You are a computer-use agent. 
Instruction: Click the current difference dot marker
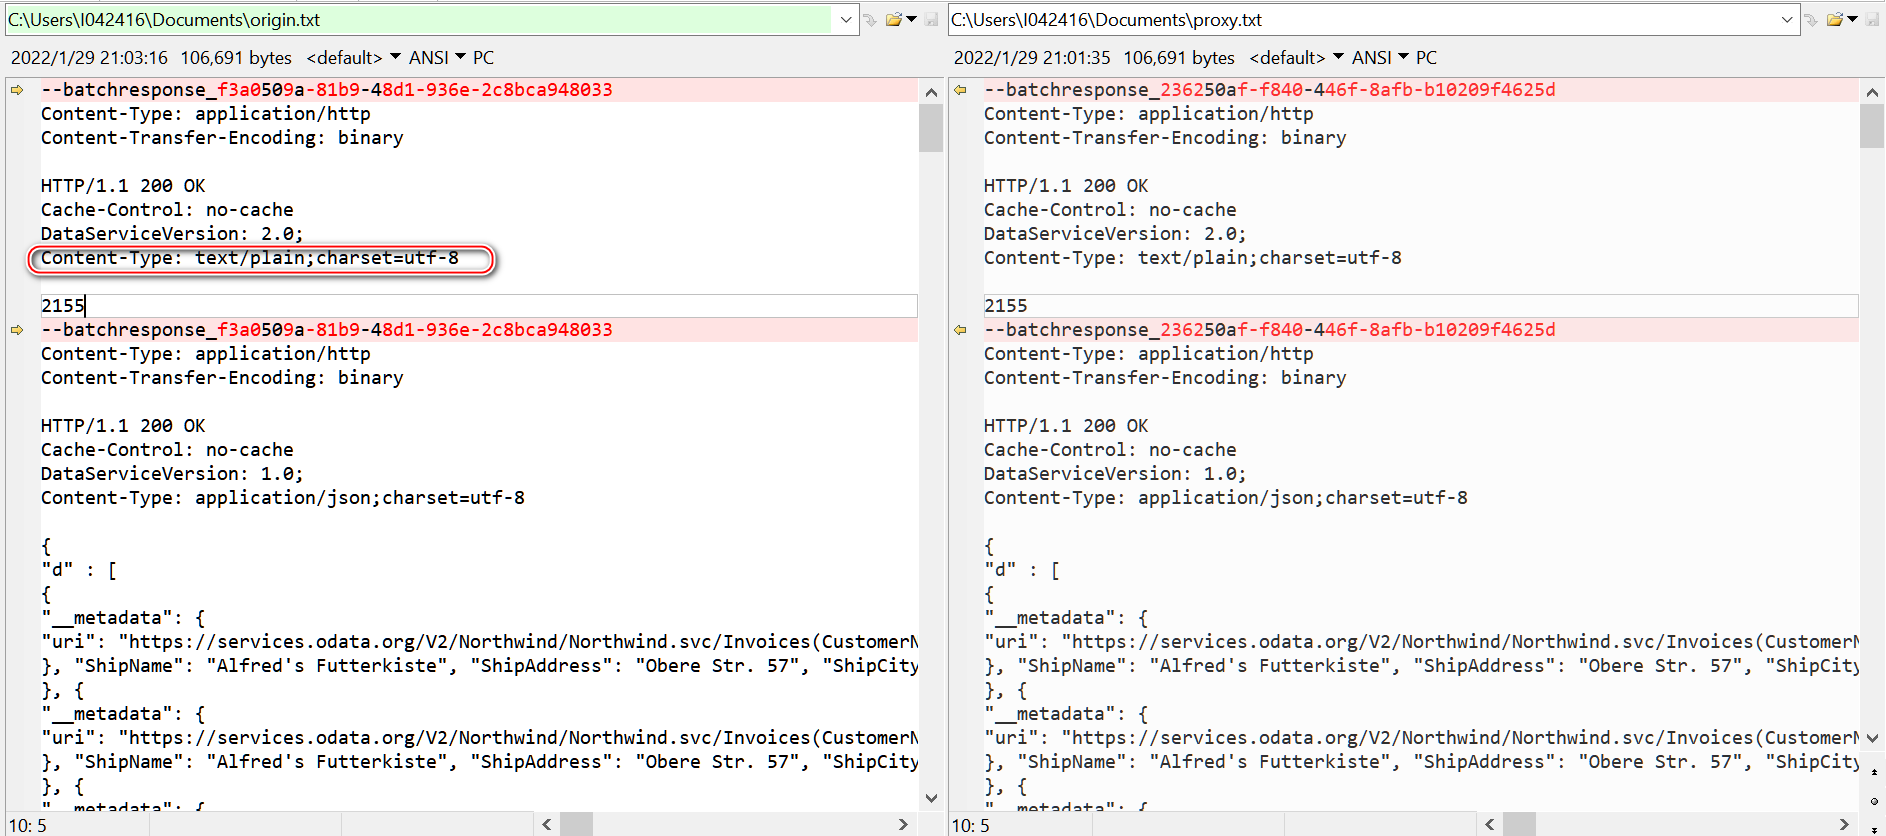[x=1874, y=801]
